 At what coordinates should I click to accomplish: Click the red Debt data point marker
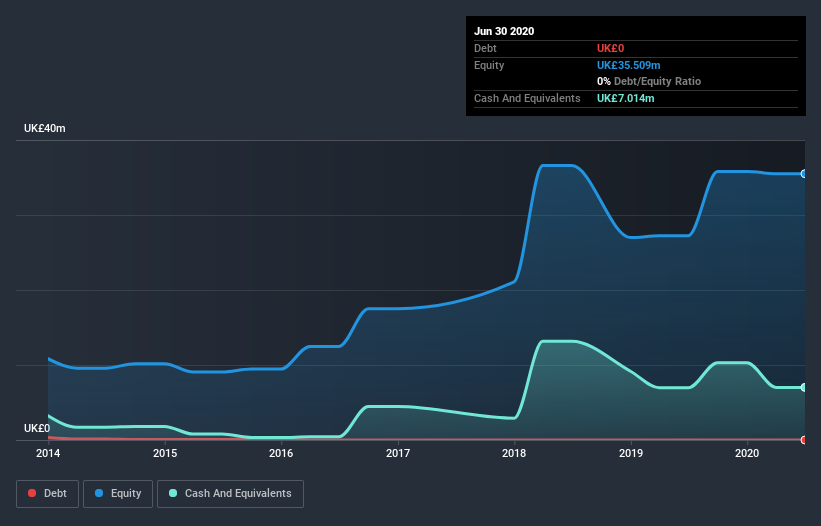(x=804, y=440)
